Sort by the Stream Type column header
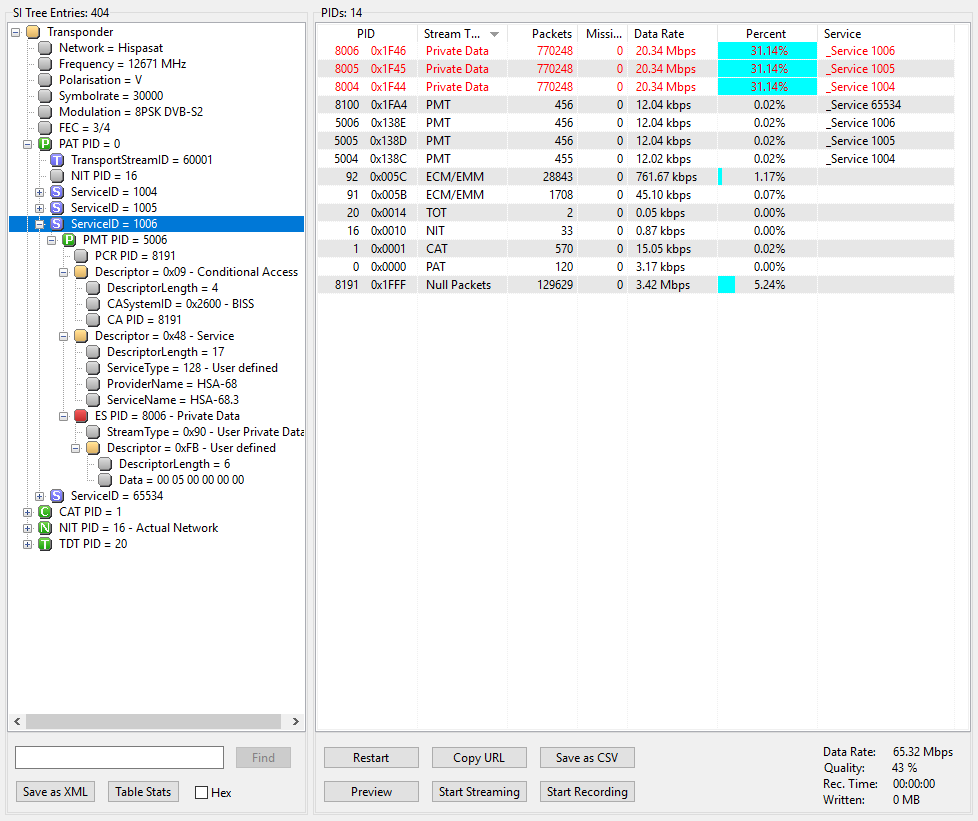Screen dimensions: 978x821 click(462, 34)
